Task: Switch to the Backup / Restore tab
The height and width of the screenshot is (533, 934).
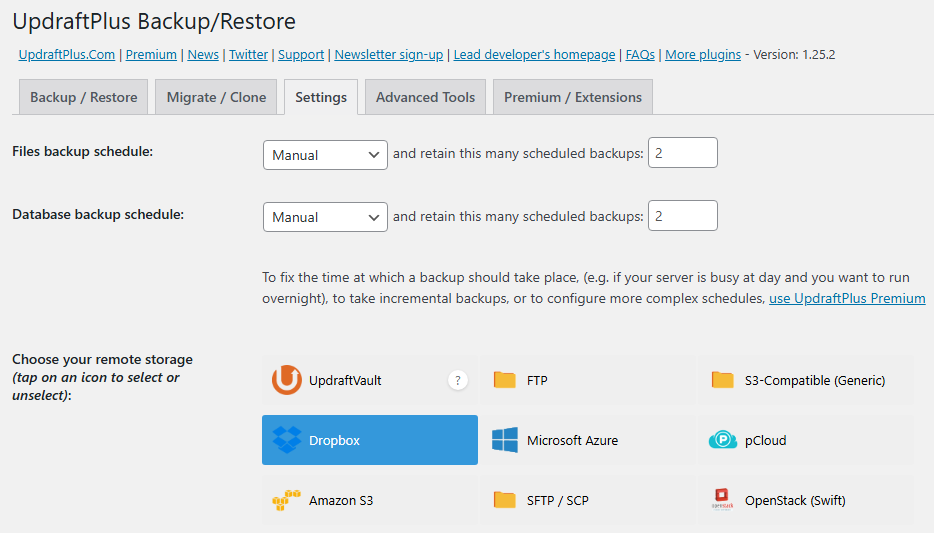Action: [x=84, y=97]
